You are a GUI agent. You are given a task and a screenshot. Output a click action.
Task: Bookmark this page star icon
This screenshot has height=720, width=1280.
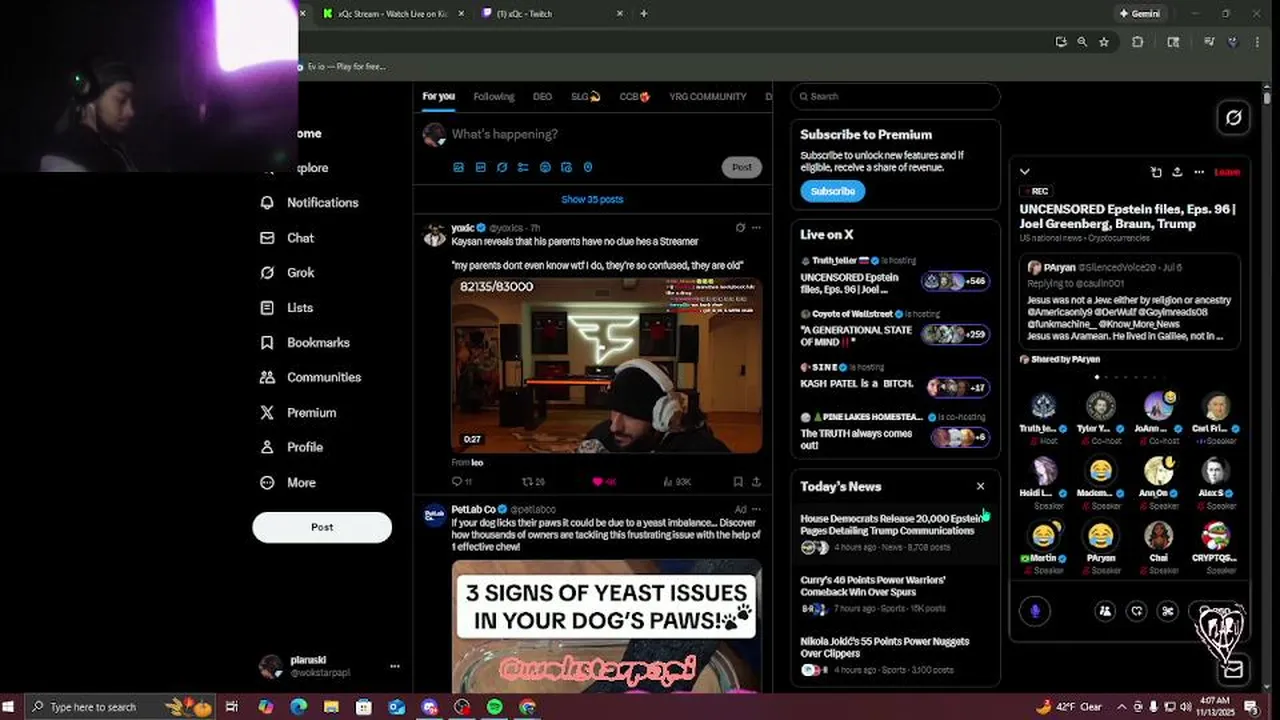pos(1104,42)
